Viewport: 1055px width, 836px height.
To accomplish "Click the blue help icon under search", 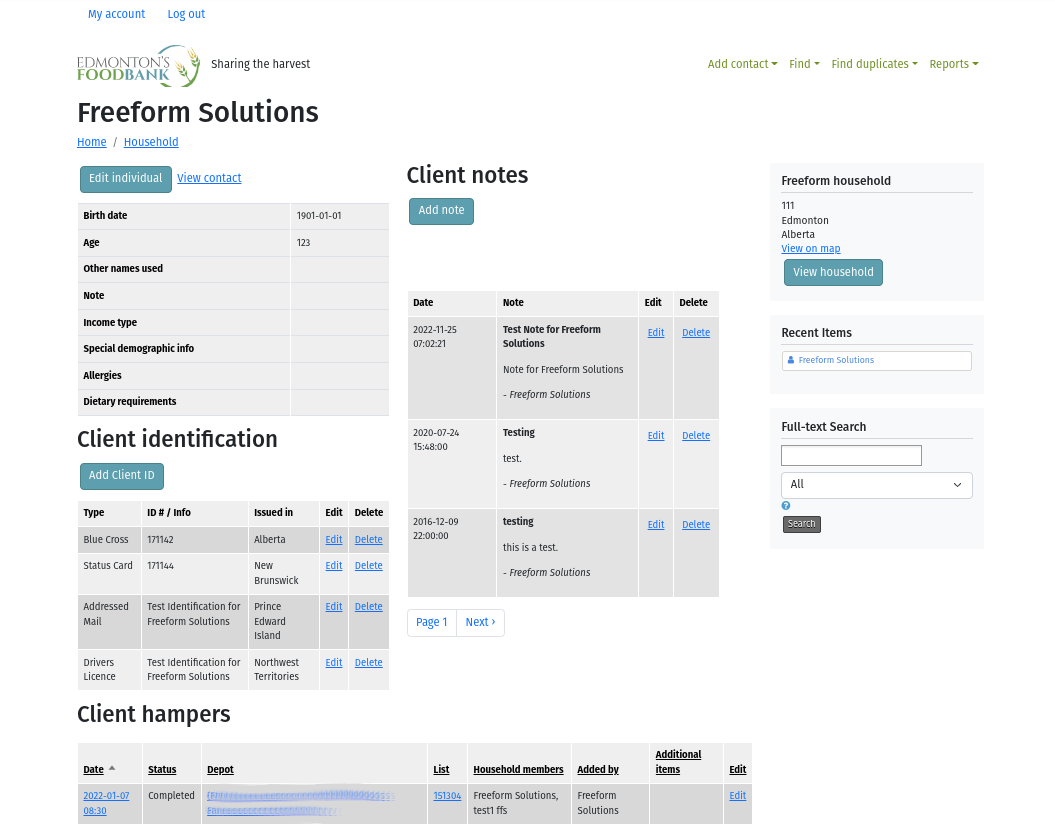I will click(786, 506).
